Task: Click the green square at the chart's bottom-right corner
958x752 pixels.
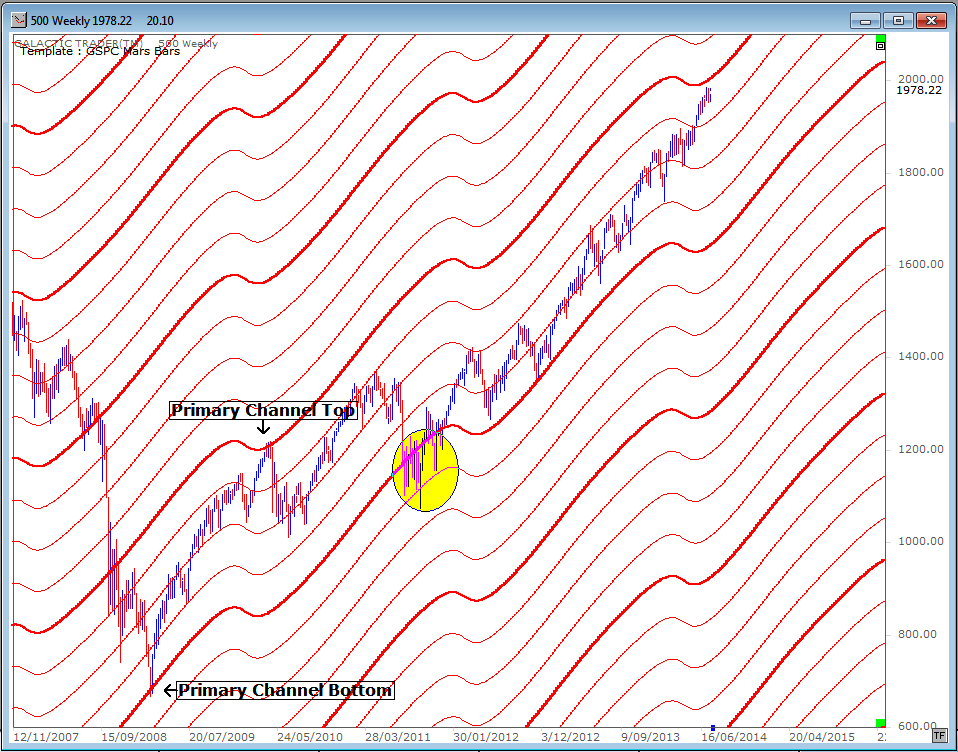Action: pos(880,723)
